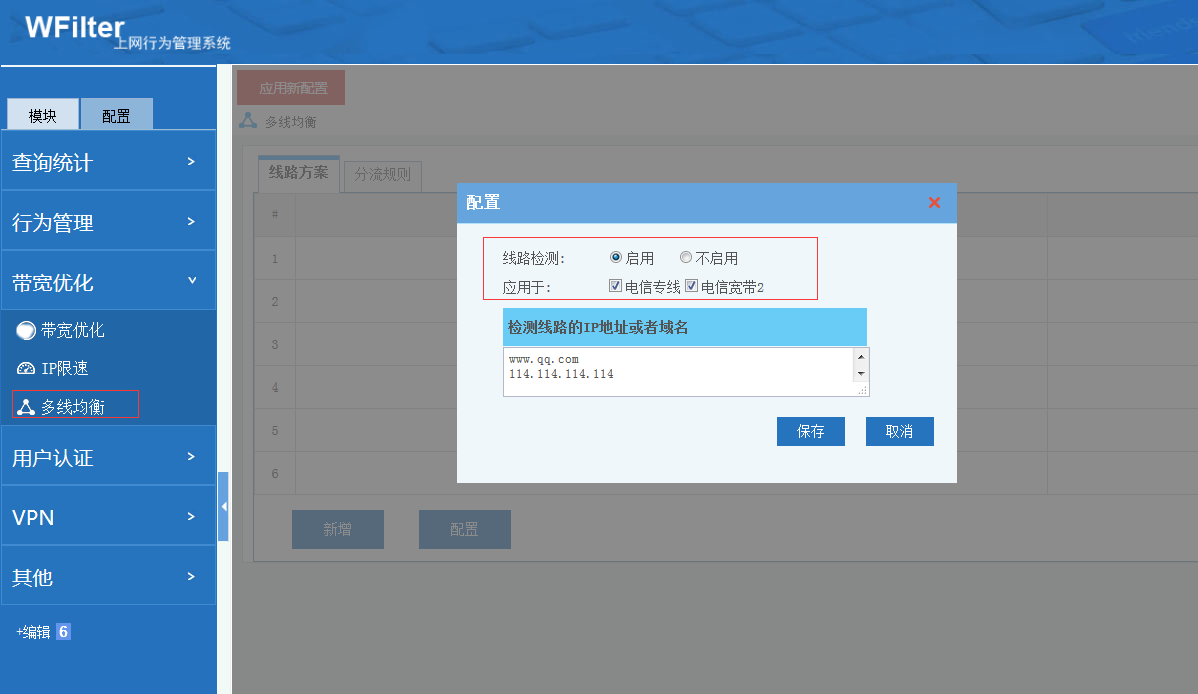Click the 取消 button
The width and height of the screenshot is (1198, 694).
click(899, 431)
